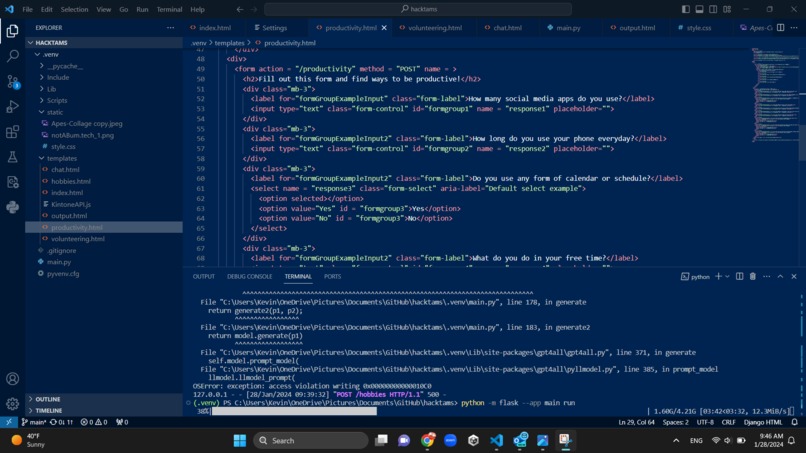
Task: Open the Python extension view
Action: tap(12, 207)
